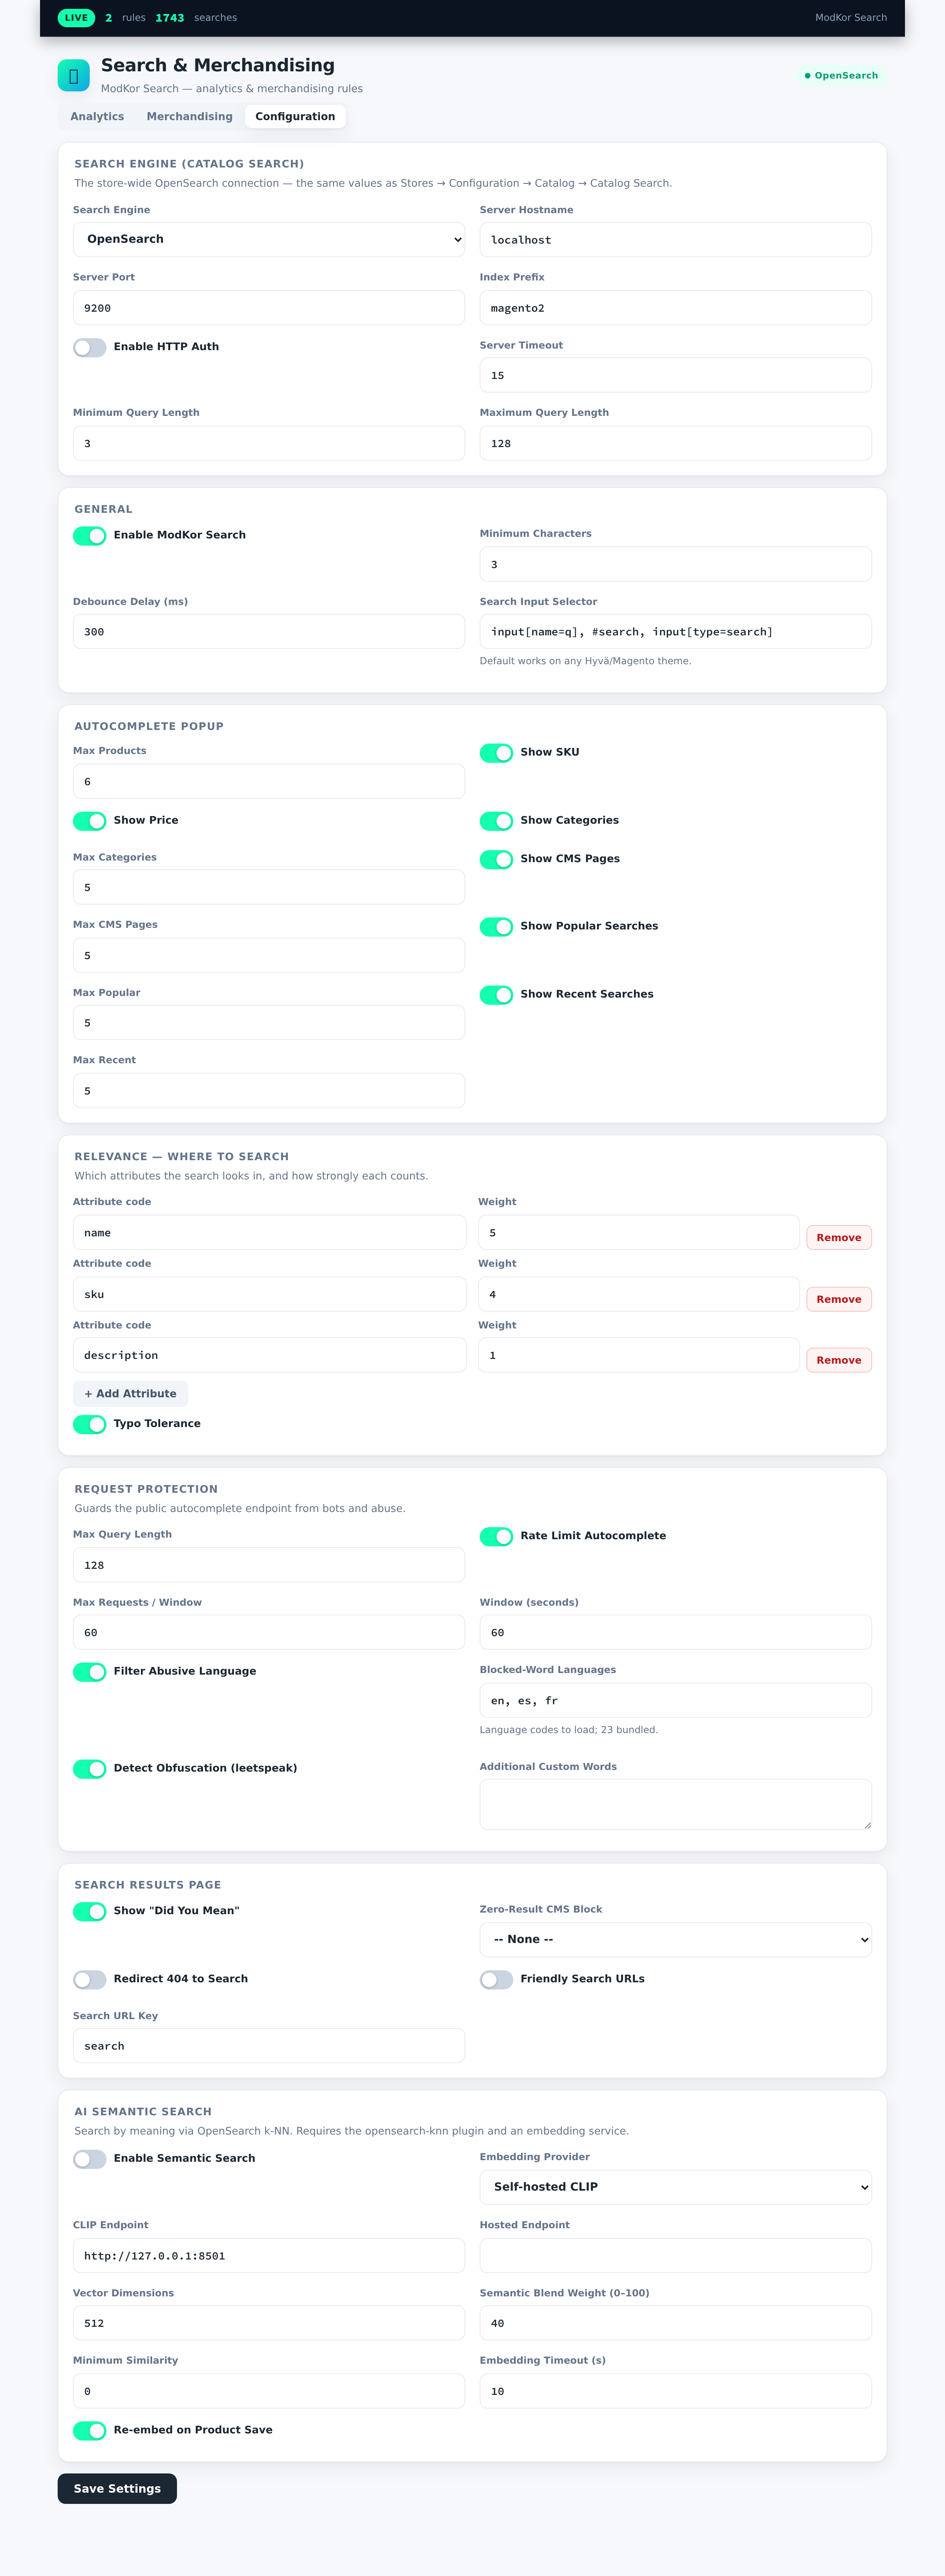Enable the HTTP Auth toggle
Screen dimensions: 945x2576
tap(90, 348)
